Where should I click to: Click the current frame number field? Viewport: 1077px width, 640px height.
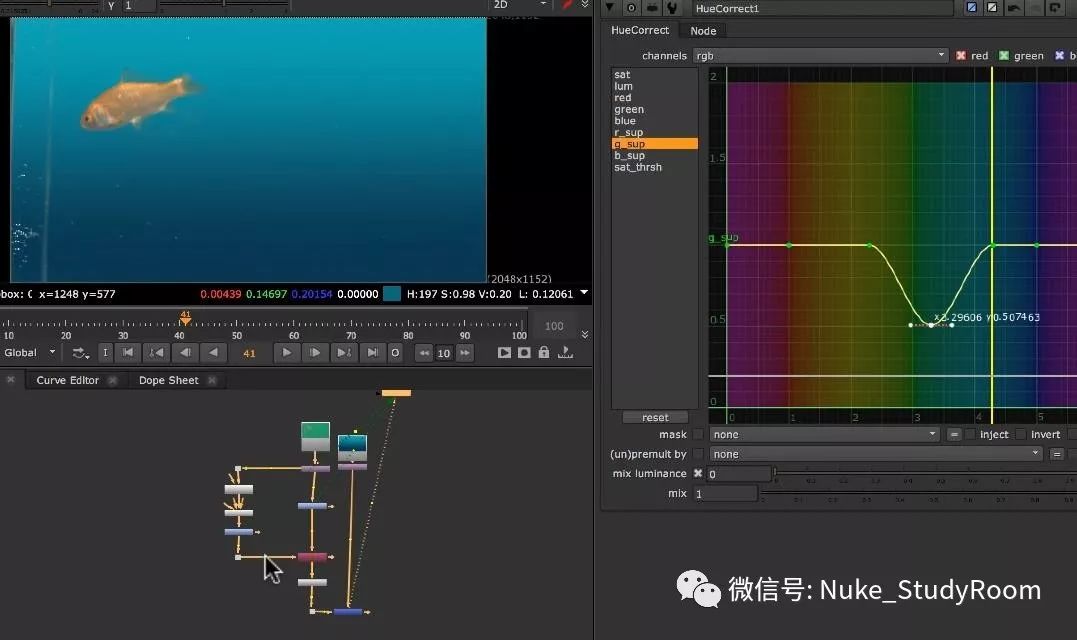249,353
